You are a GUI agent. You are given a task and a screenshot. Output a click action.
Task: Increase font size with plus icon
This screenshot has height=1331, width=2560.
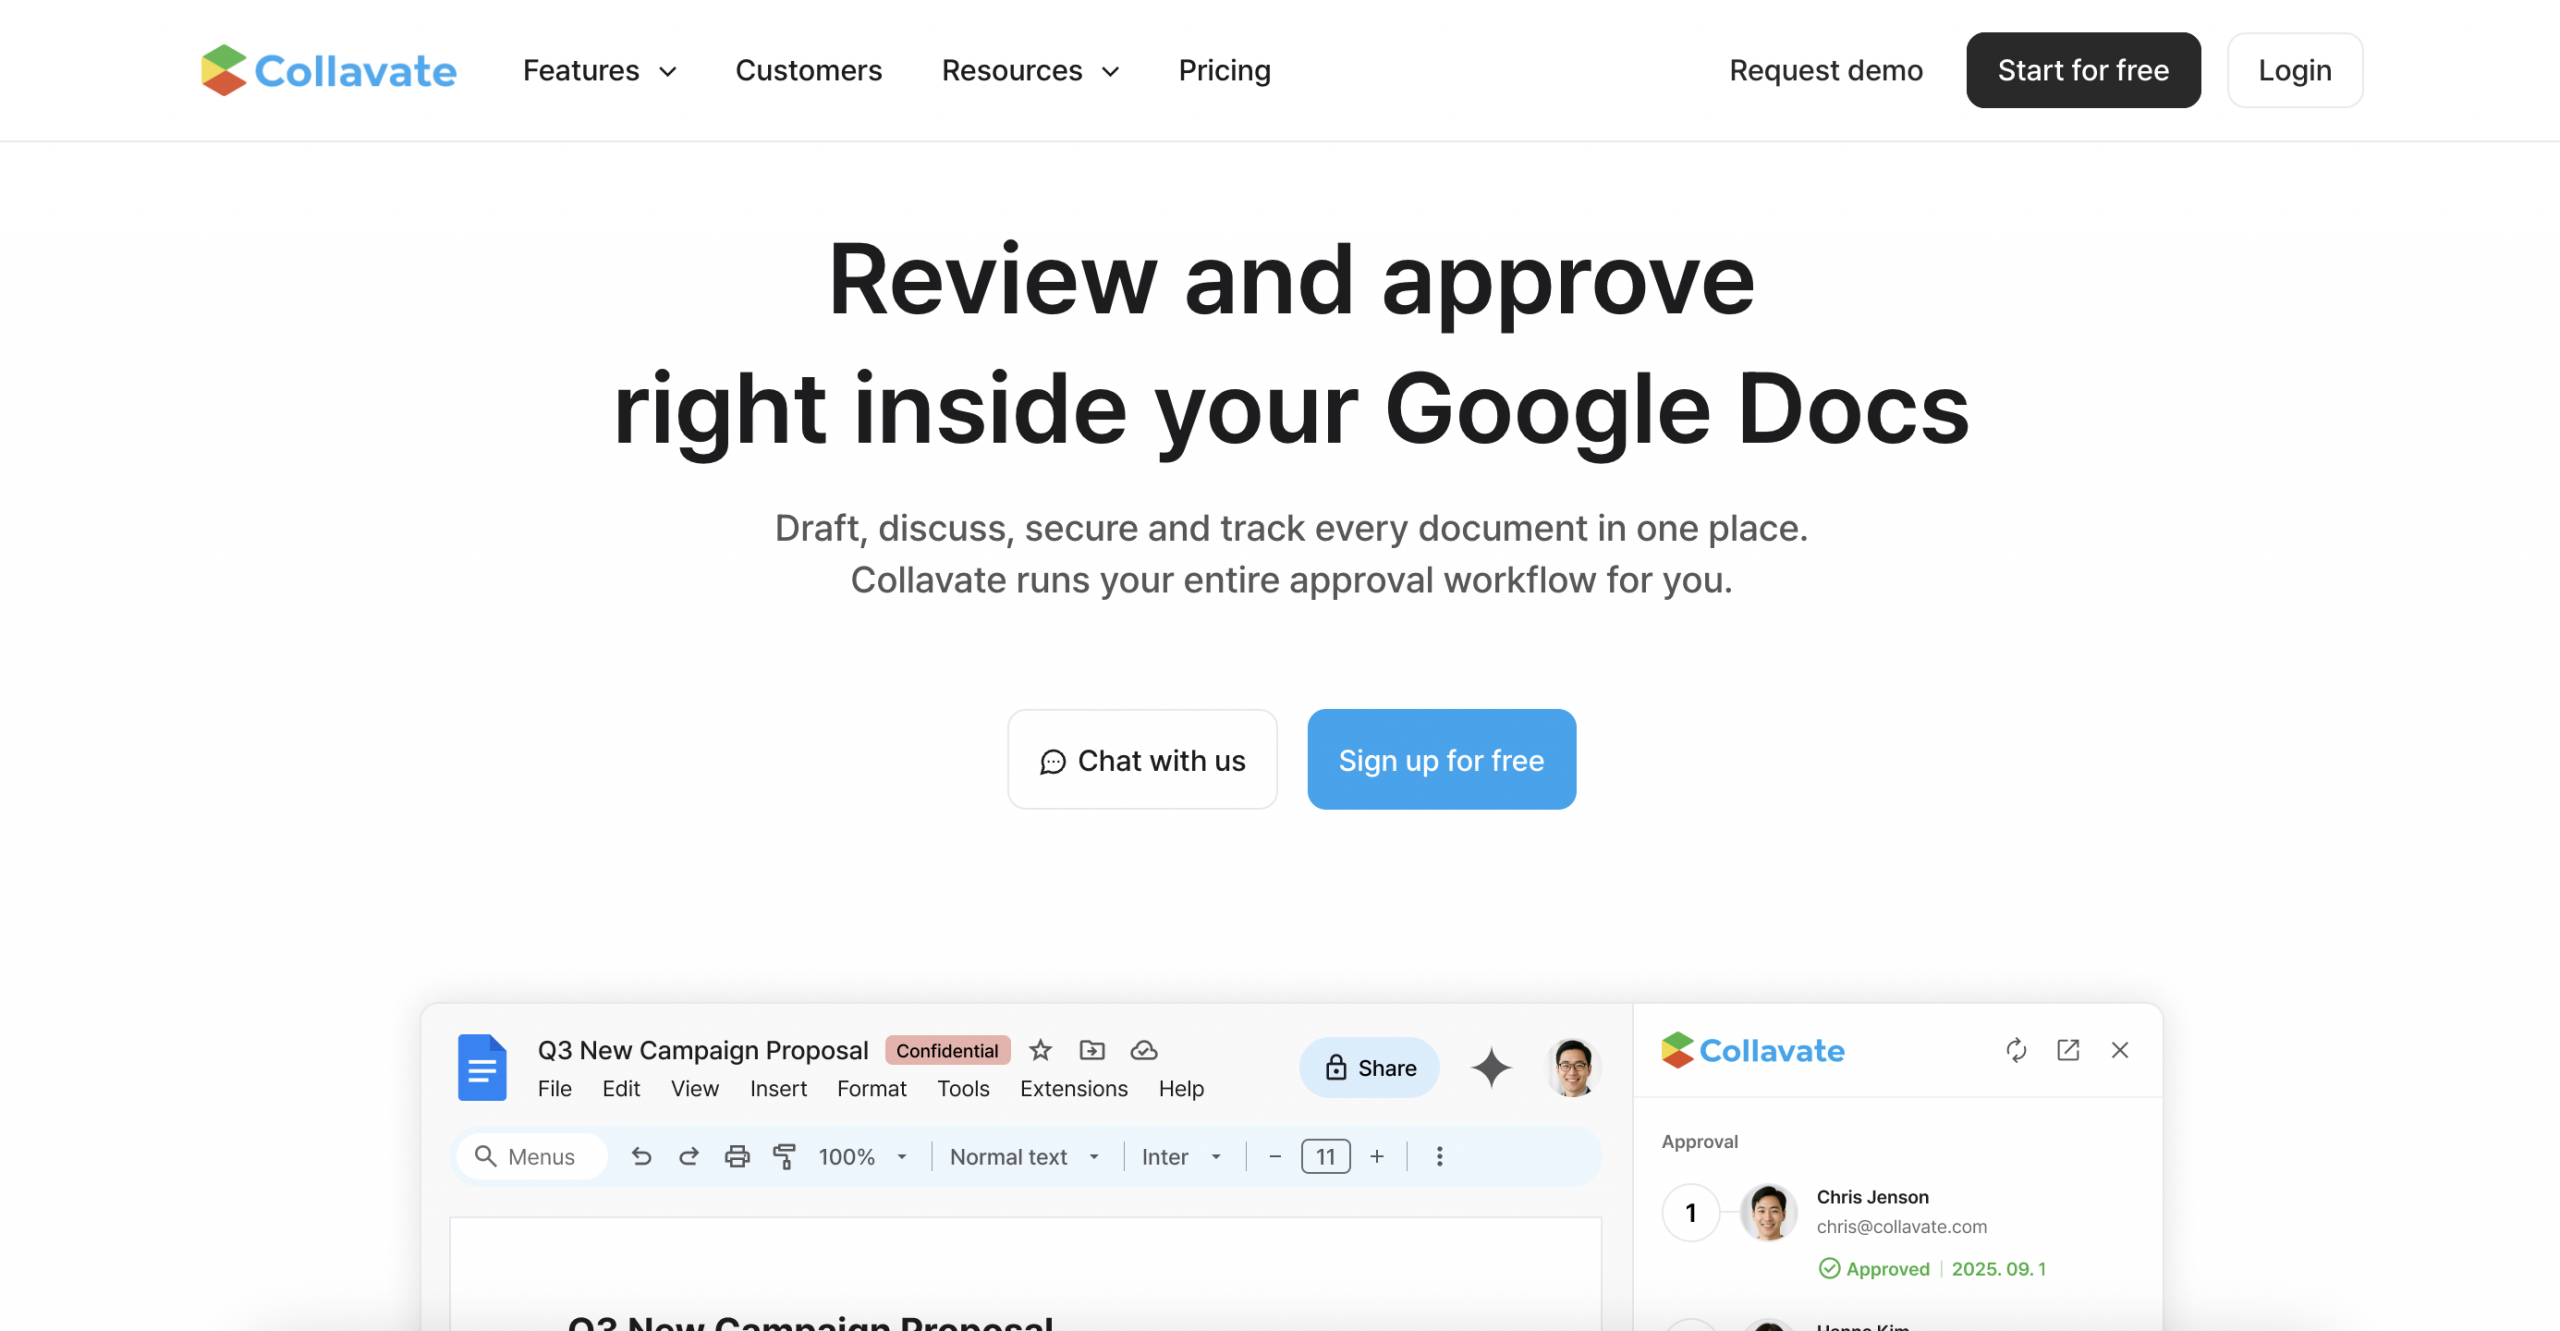tap(1377, 1157)
